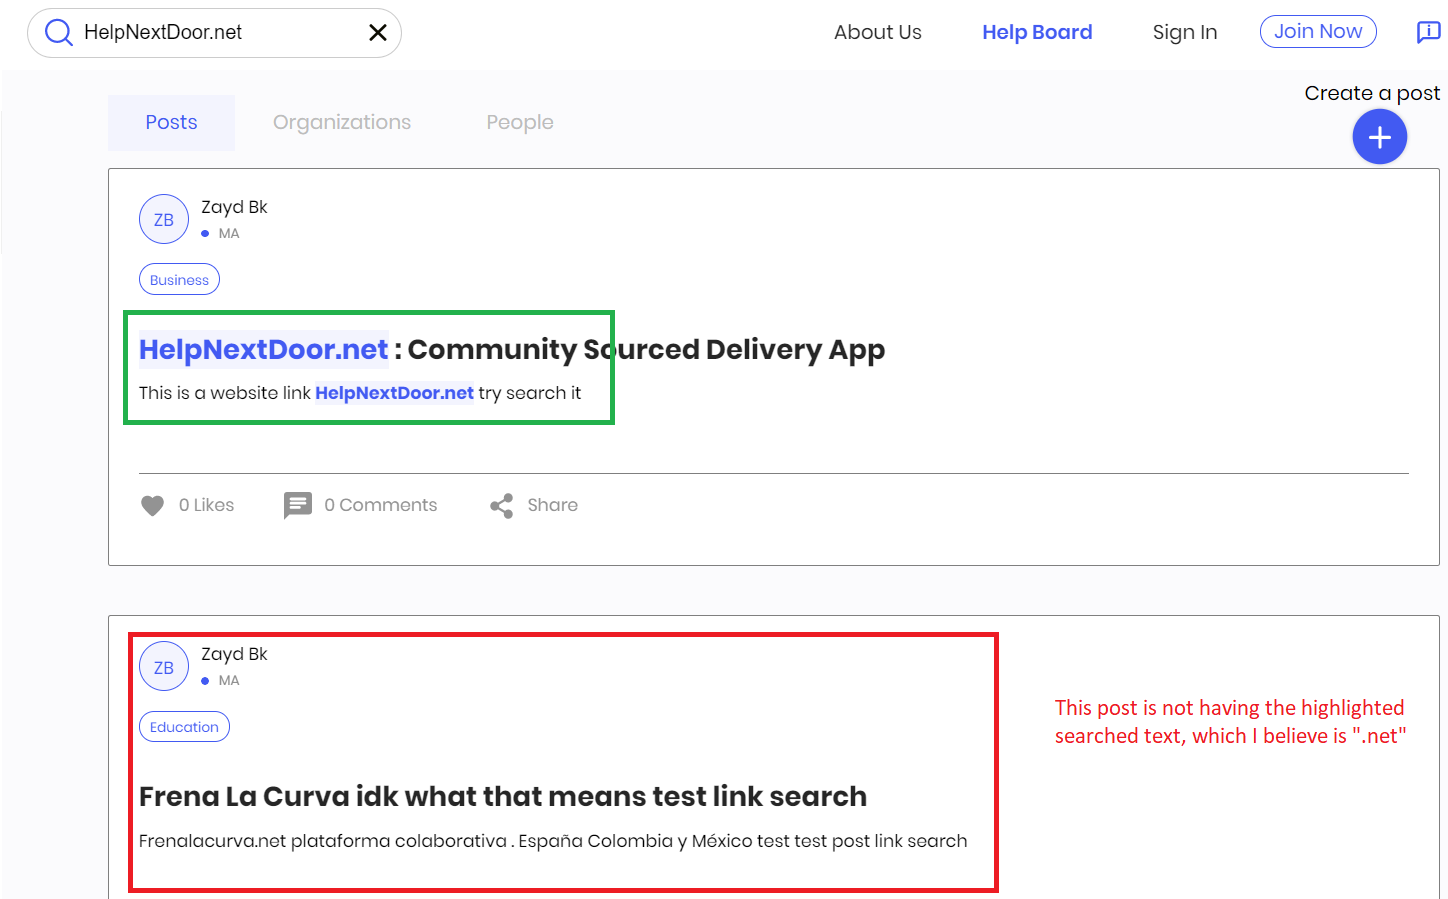
Task: Click the Share label
Action: coord(553,505)
